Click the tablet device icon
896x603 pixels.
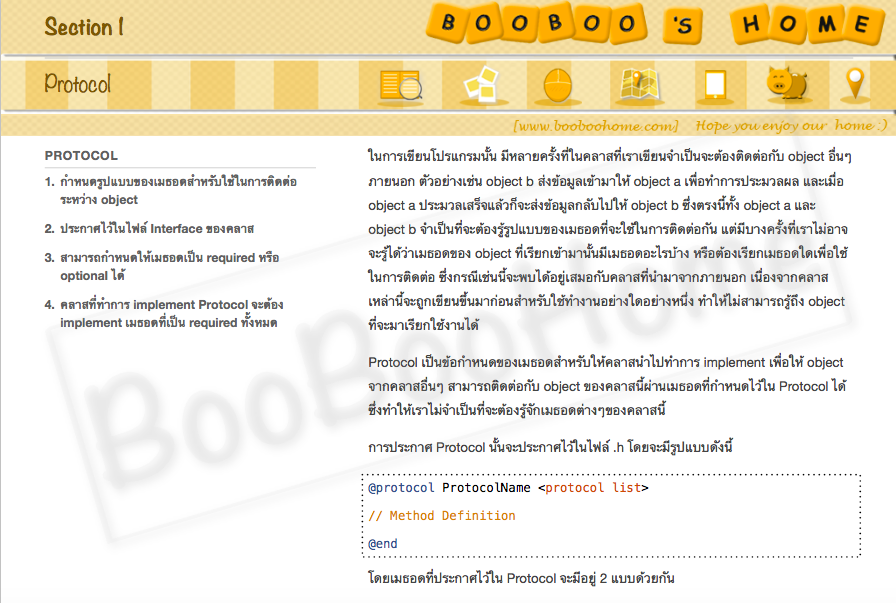(x=715, y=85)
